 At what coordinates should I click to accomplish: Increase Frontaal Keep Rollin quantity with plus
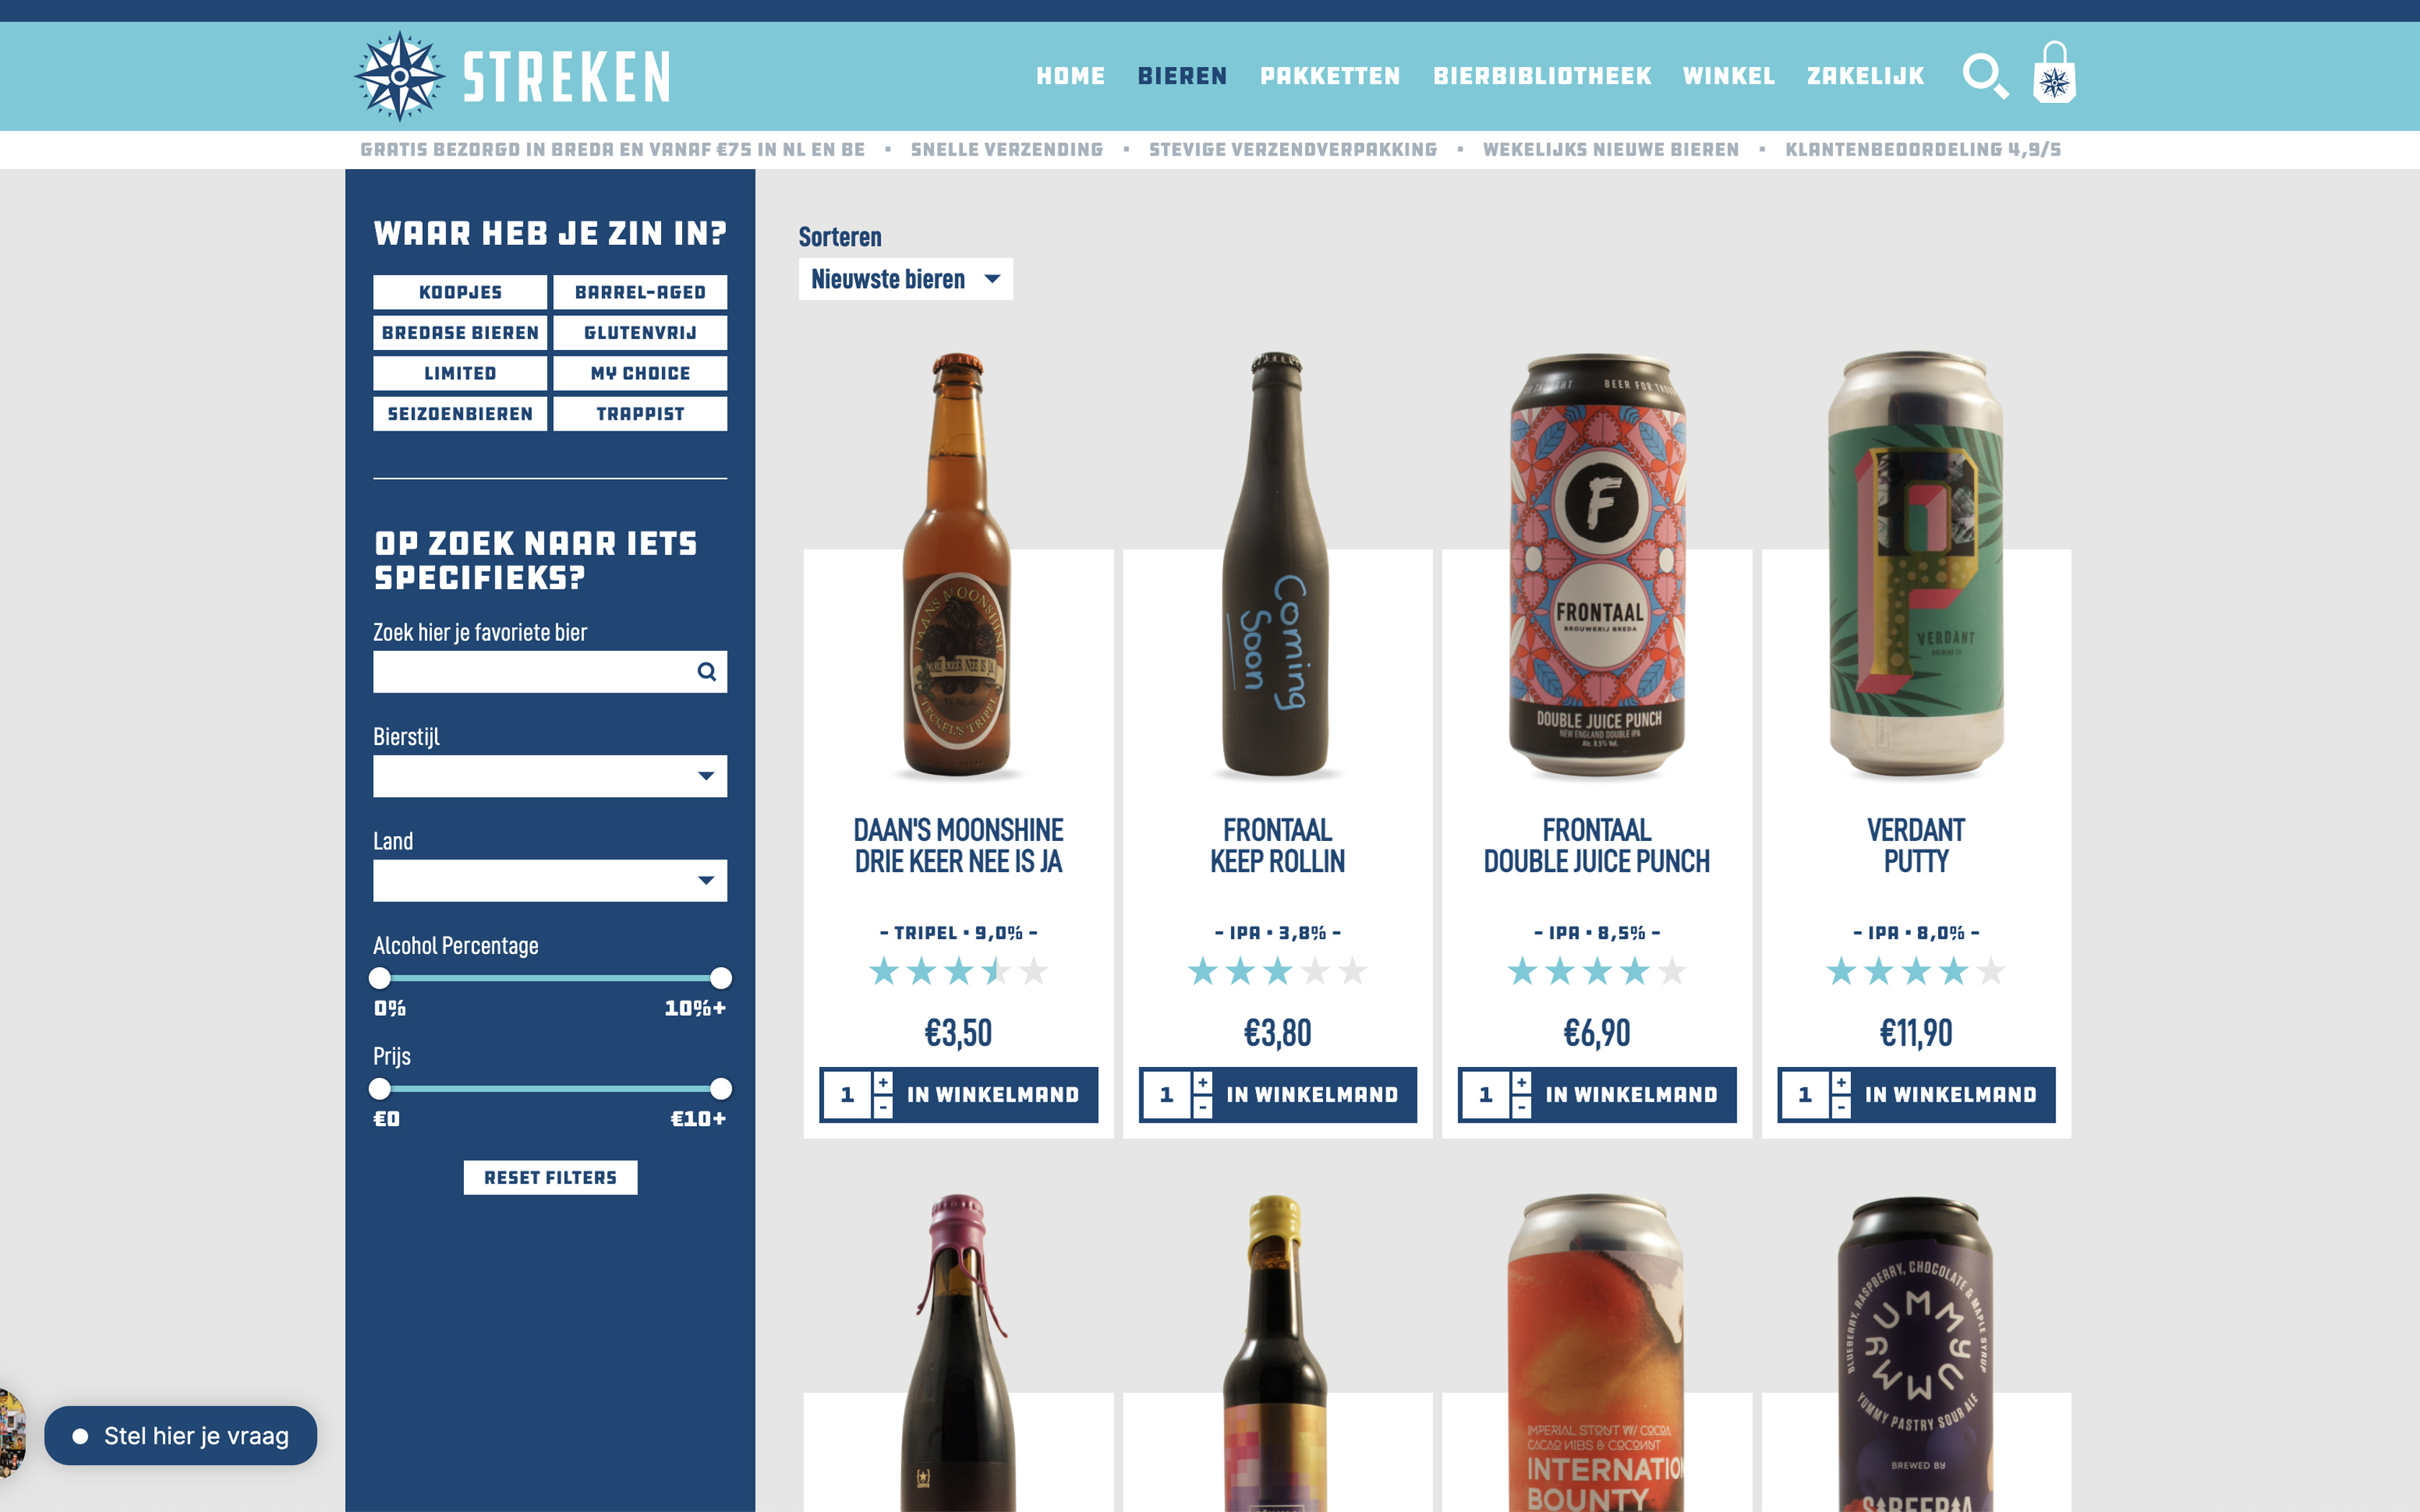coord(1203,1083)
